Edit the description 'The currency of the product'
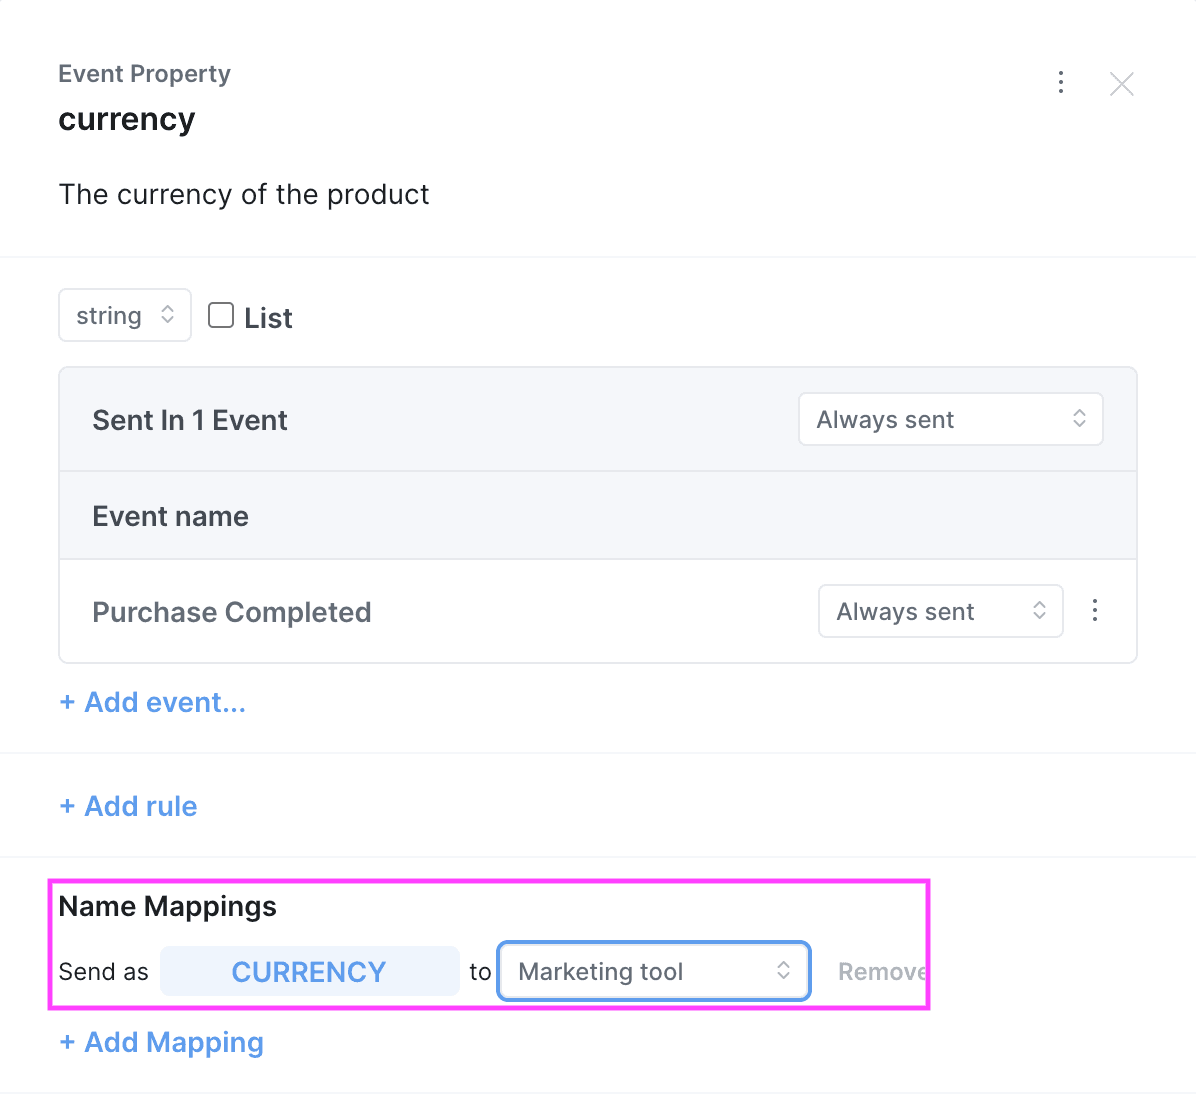 click(244, 194)
